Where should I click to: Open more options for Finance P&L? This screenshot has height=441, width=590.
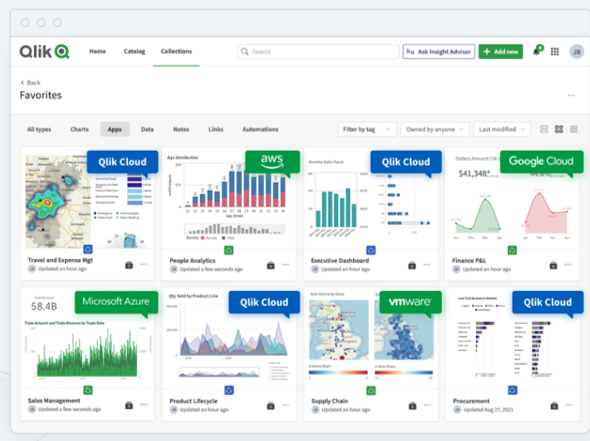click(x=568, y=265)
